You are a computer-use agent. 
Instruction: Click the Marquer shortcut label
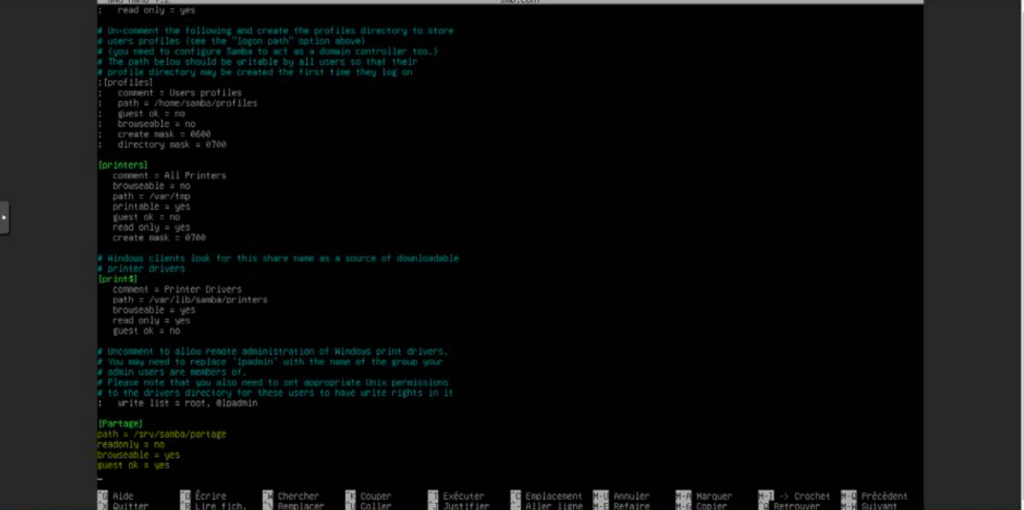coord(714,496)
